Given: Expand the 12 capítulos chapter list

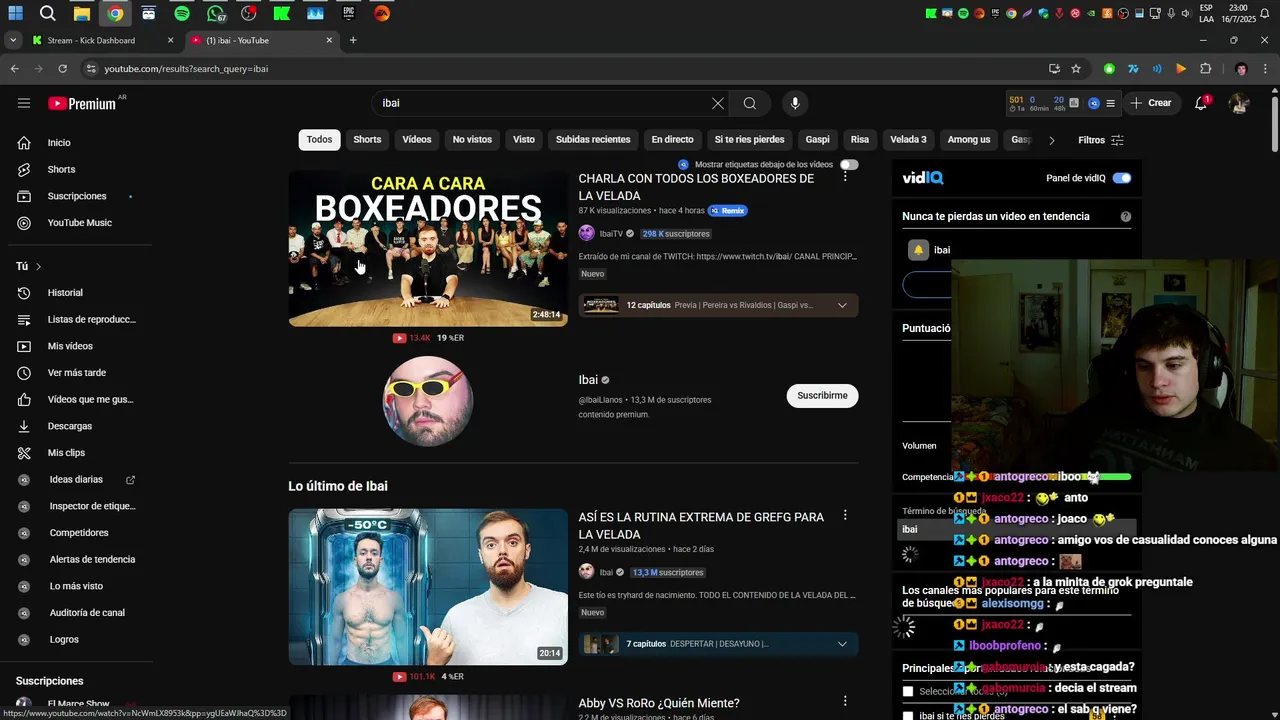Looking at the screenshot, I should click(x=842, y=305).
